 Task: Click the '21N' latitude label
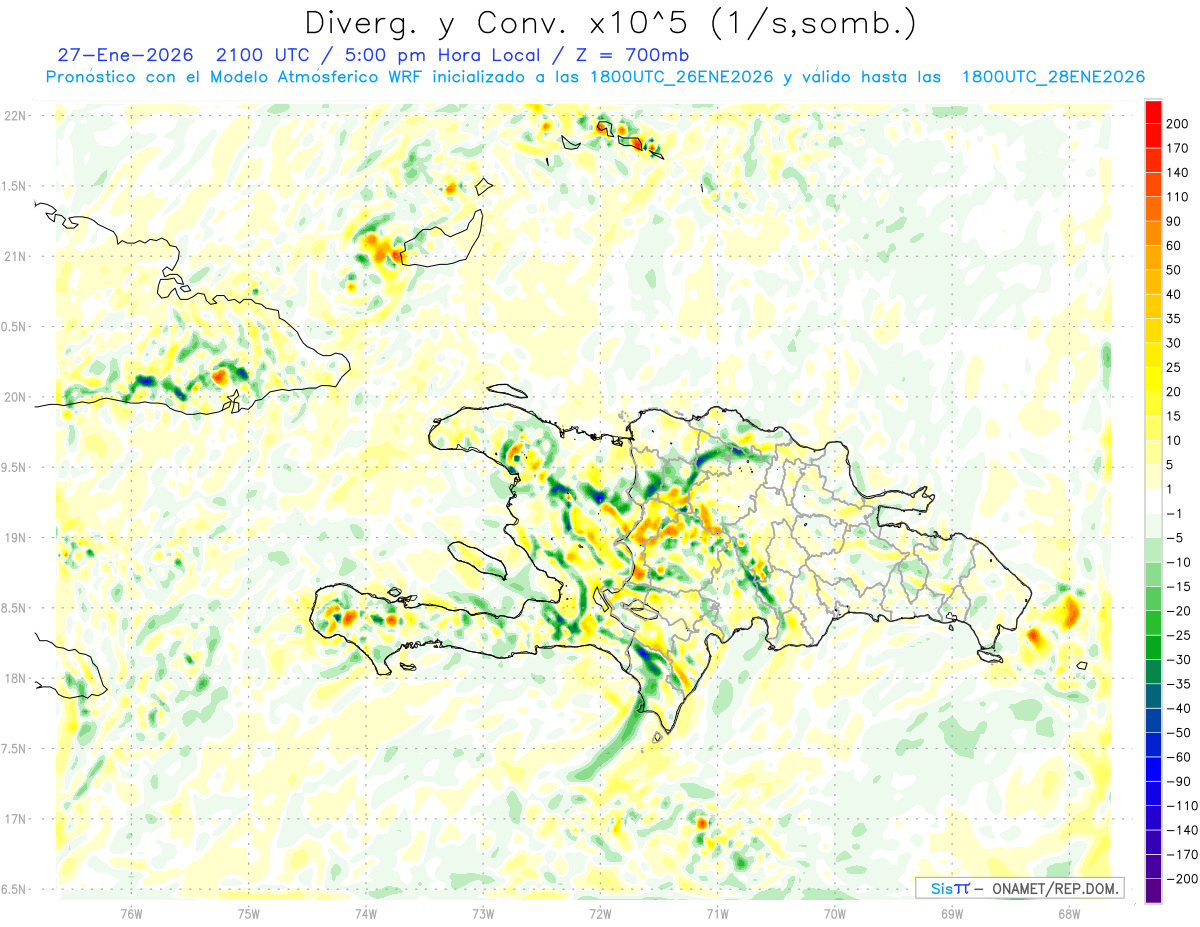click(x=14, y=256)
